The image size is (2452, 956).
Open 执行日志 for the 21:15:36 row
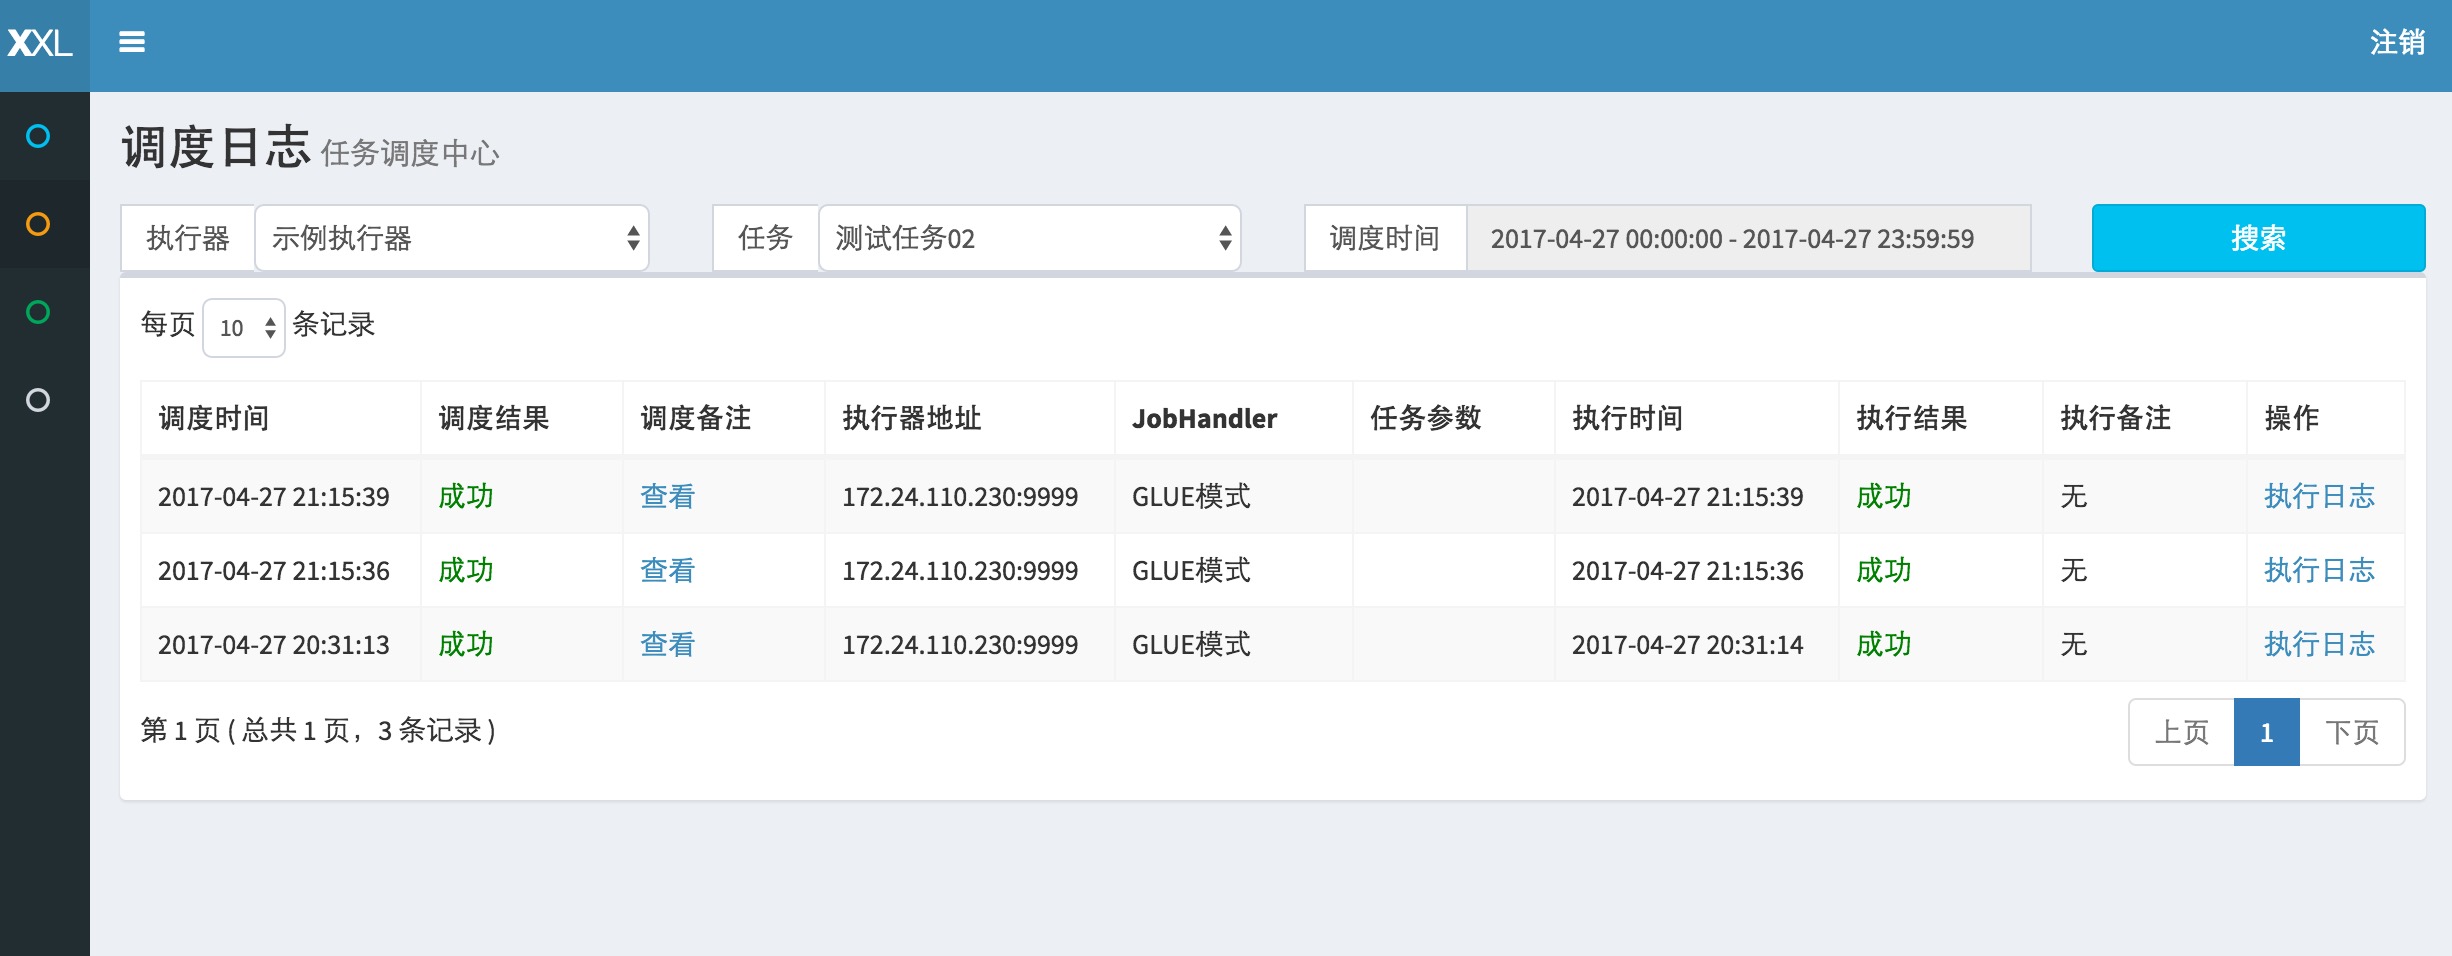coord(2320,570)
